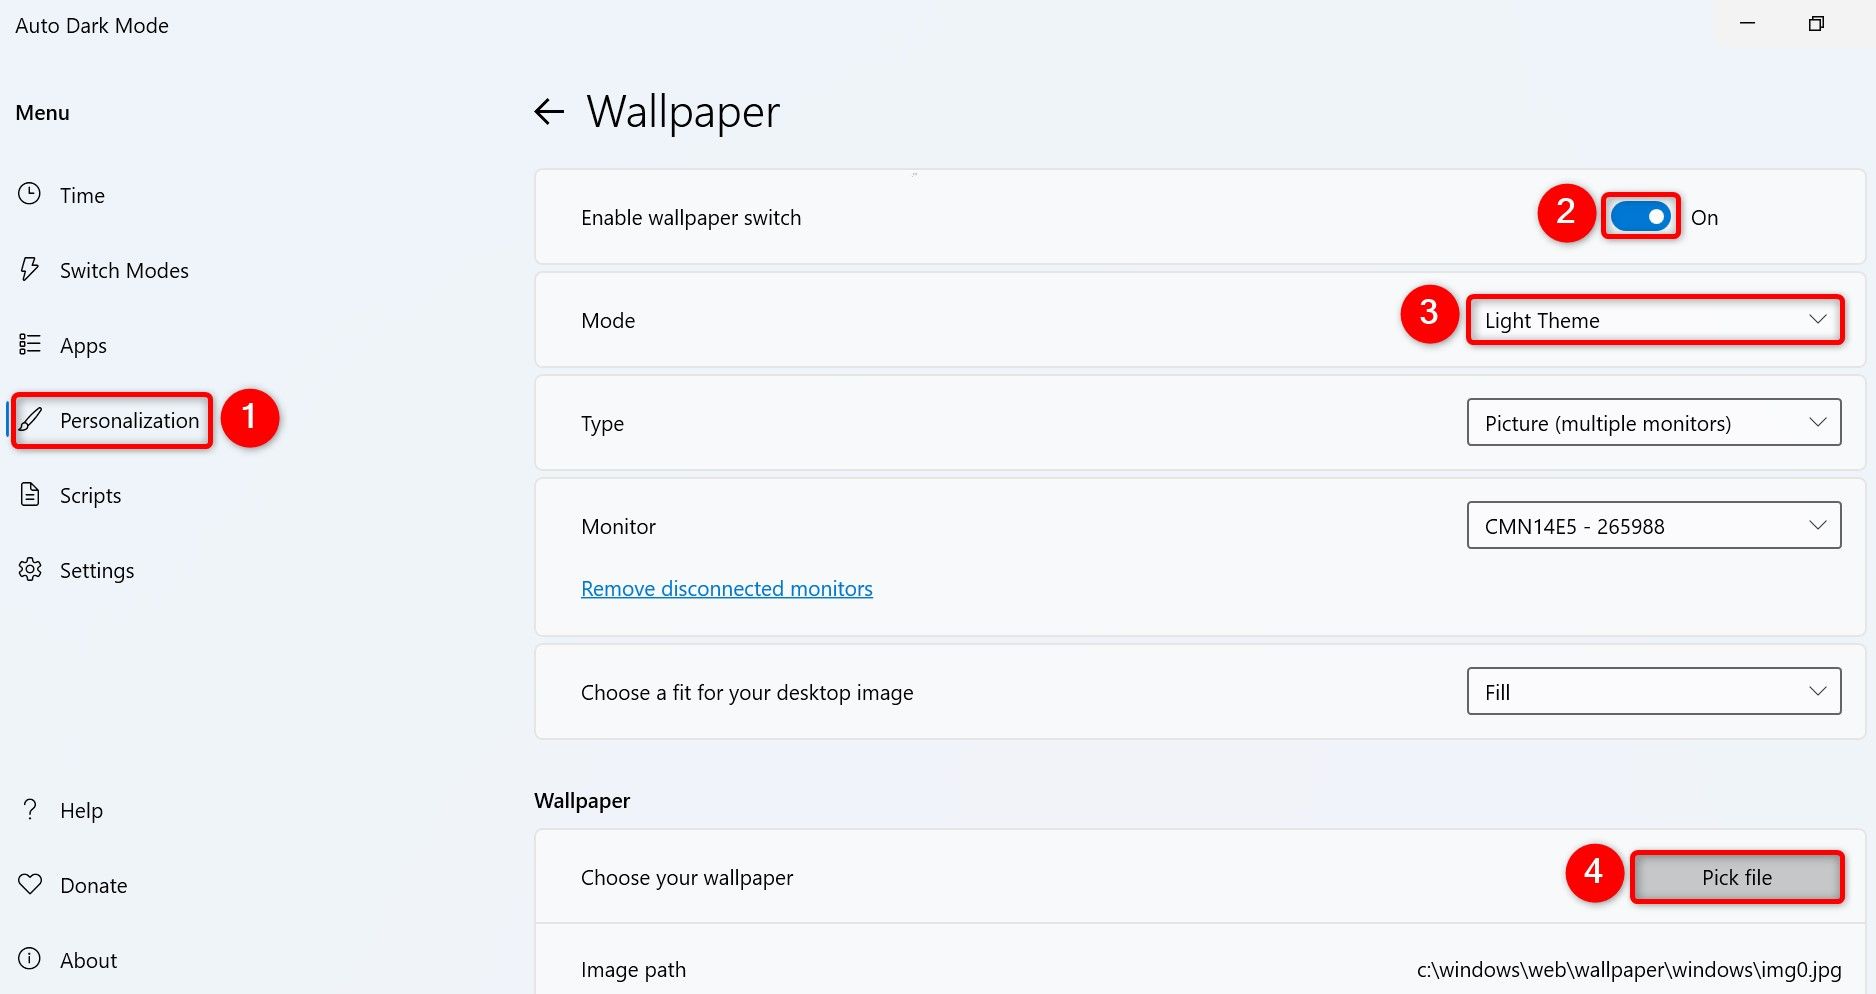Click the back arrow next to Wallpaper
This screenshot has height=994, width=1876.
coord(548,112)
